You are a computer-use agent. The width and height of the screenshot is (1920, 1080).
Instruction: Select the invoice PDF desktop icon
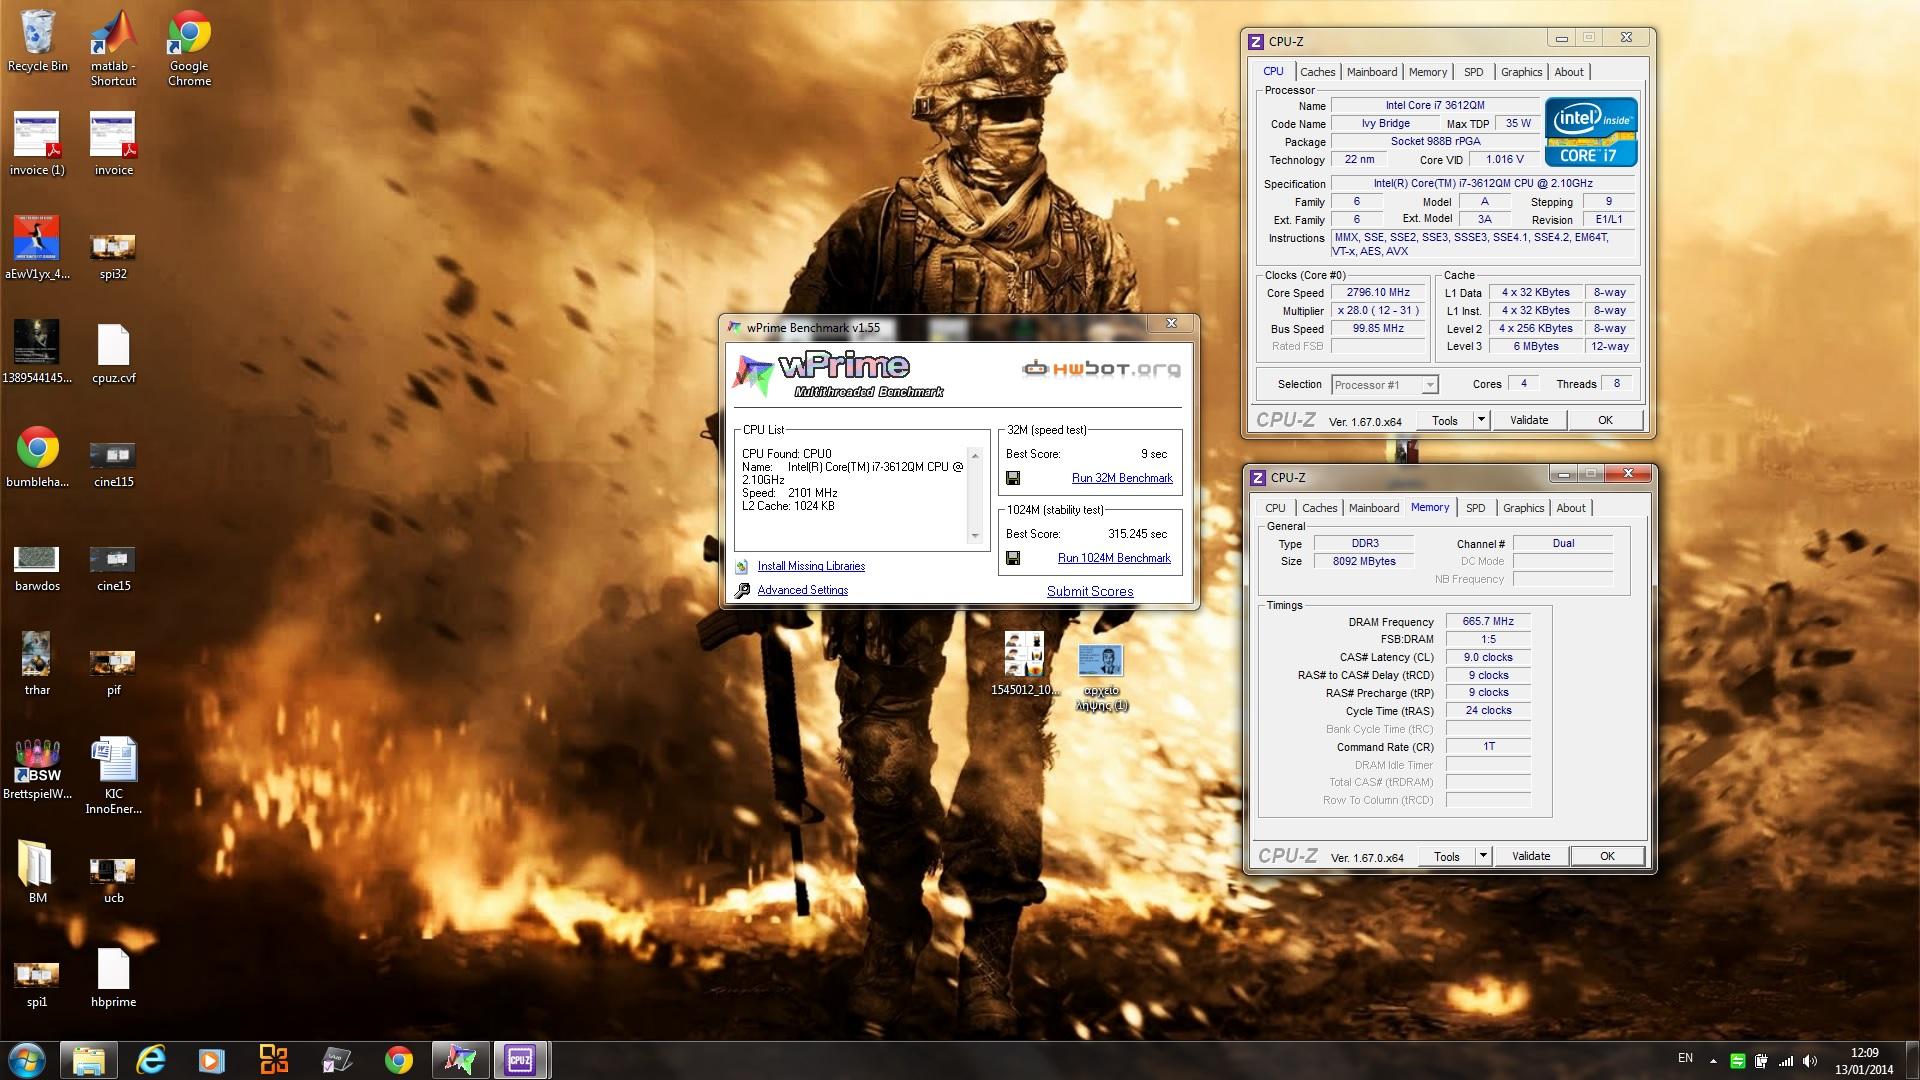click(x=113, y=144)
